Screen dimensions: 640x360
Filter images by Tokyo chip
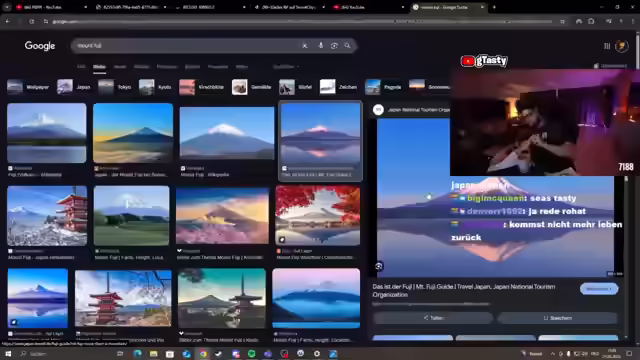tap(115, 87)
